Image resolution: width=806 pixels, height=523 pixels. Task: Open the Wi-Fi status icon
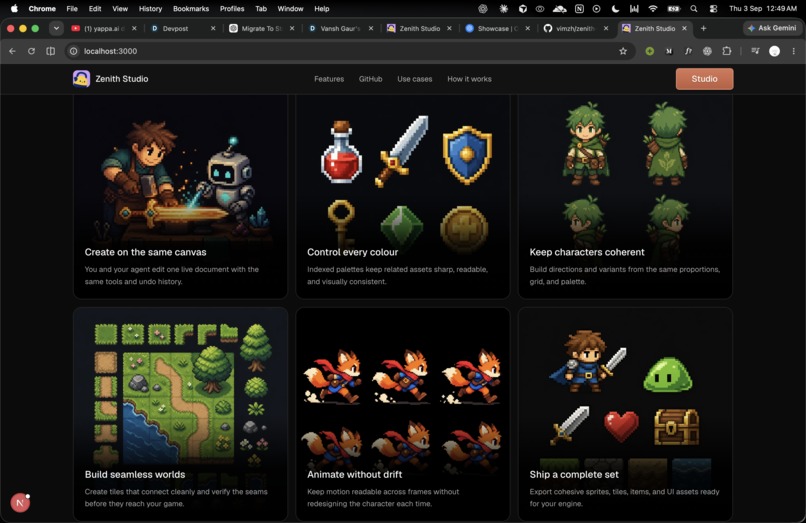coord(653,9)
